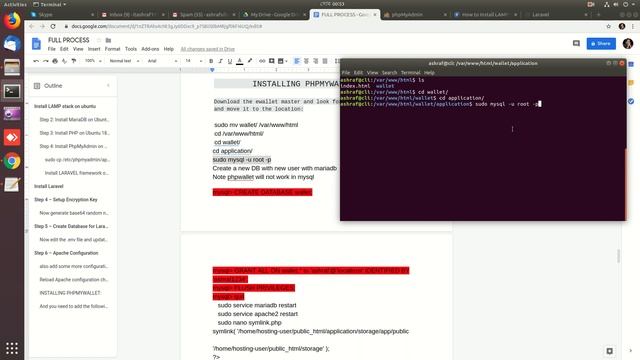Image resolution: width=640 pixels, height=360 pixels.
Task: Set left text alignment
Action: [x=297, y=61]
